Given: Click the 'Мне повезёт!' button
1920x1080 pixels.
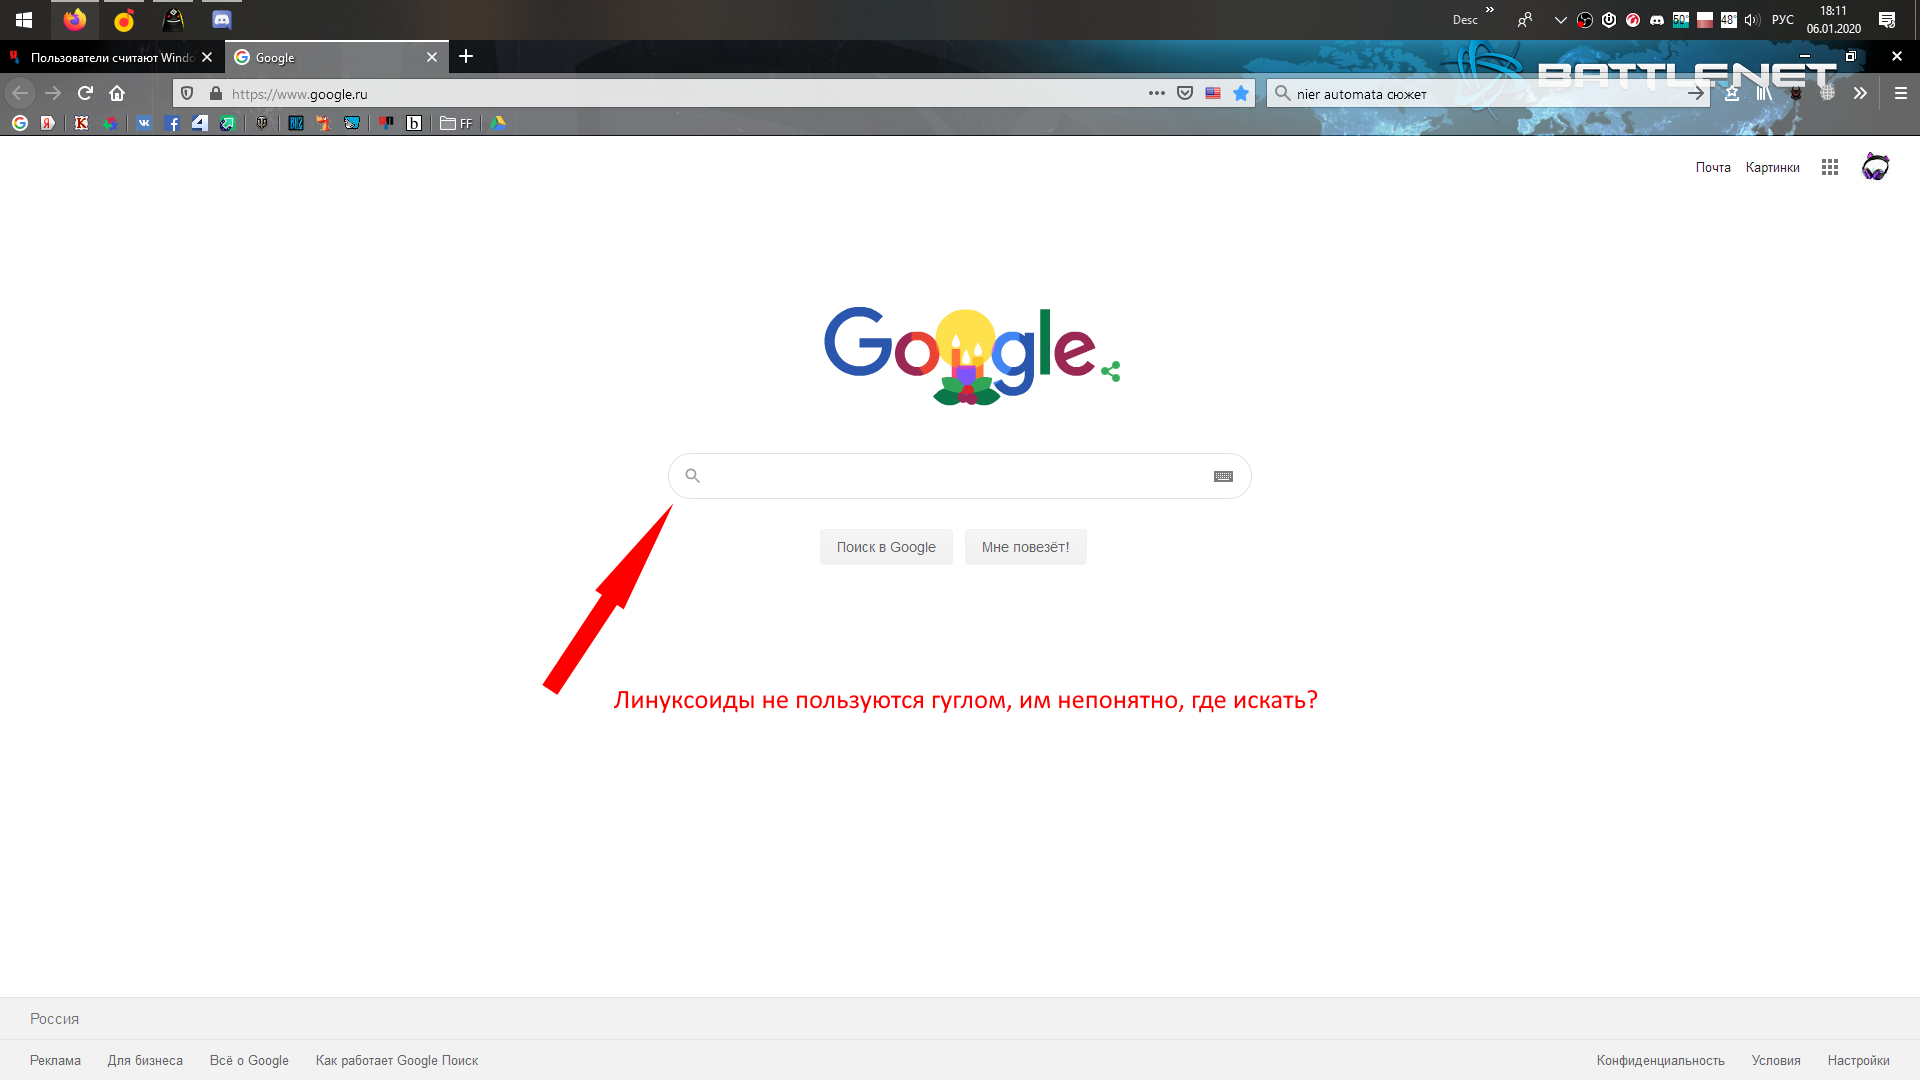Looking at the screenshot, I should point(1025,547).
